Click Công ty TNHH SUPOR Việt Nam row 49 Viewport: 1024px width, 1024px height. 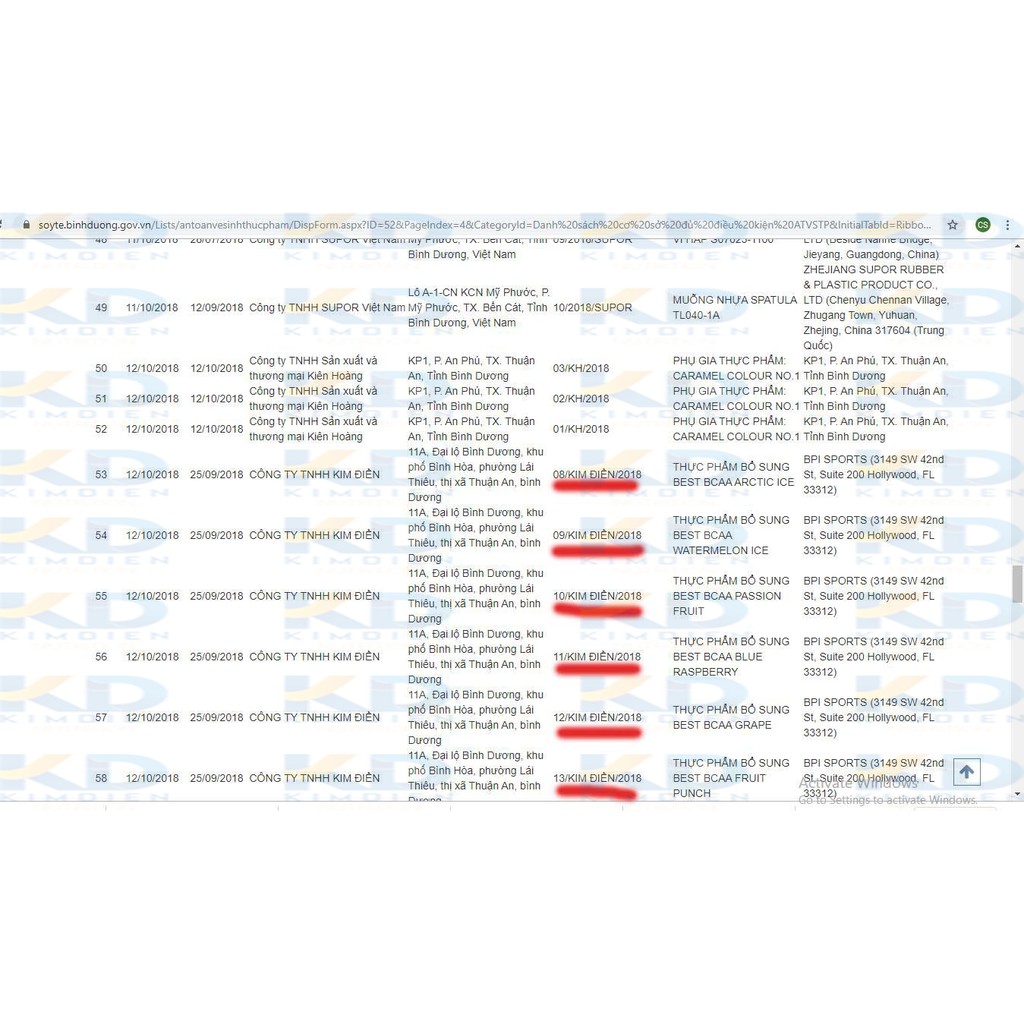(x=327, y=307)
